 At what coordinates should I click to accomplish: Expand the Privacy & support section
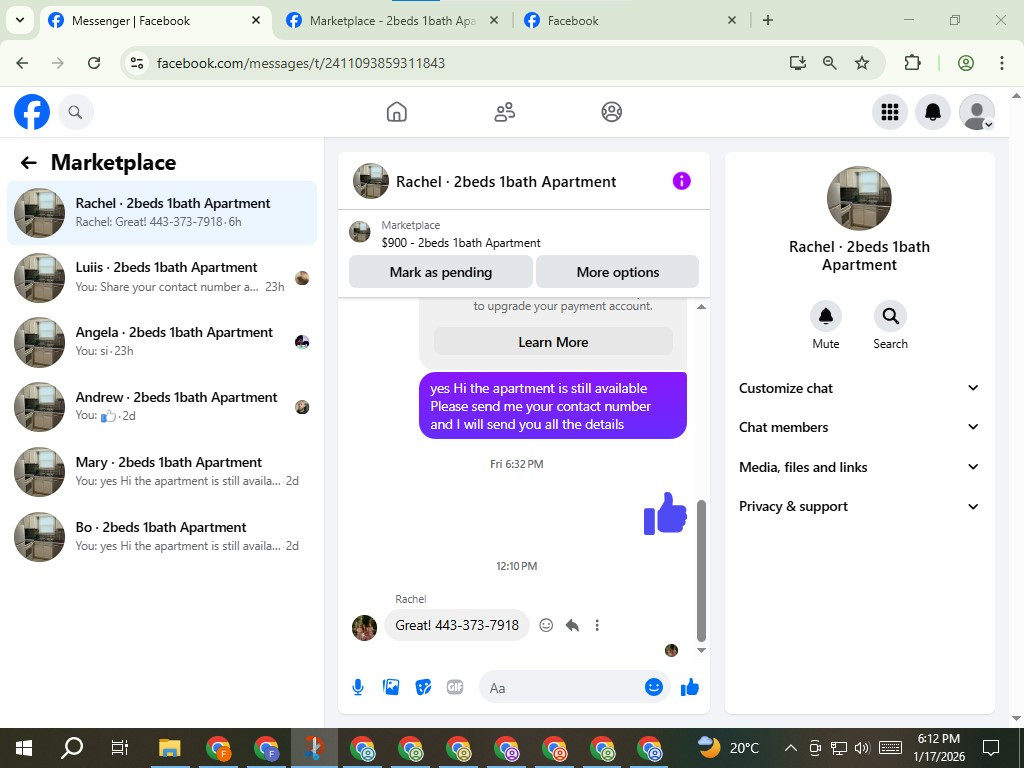[859, 506]
